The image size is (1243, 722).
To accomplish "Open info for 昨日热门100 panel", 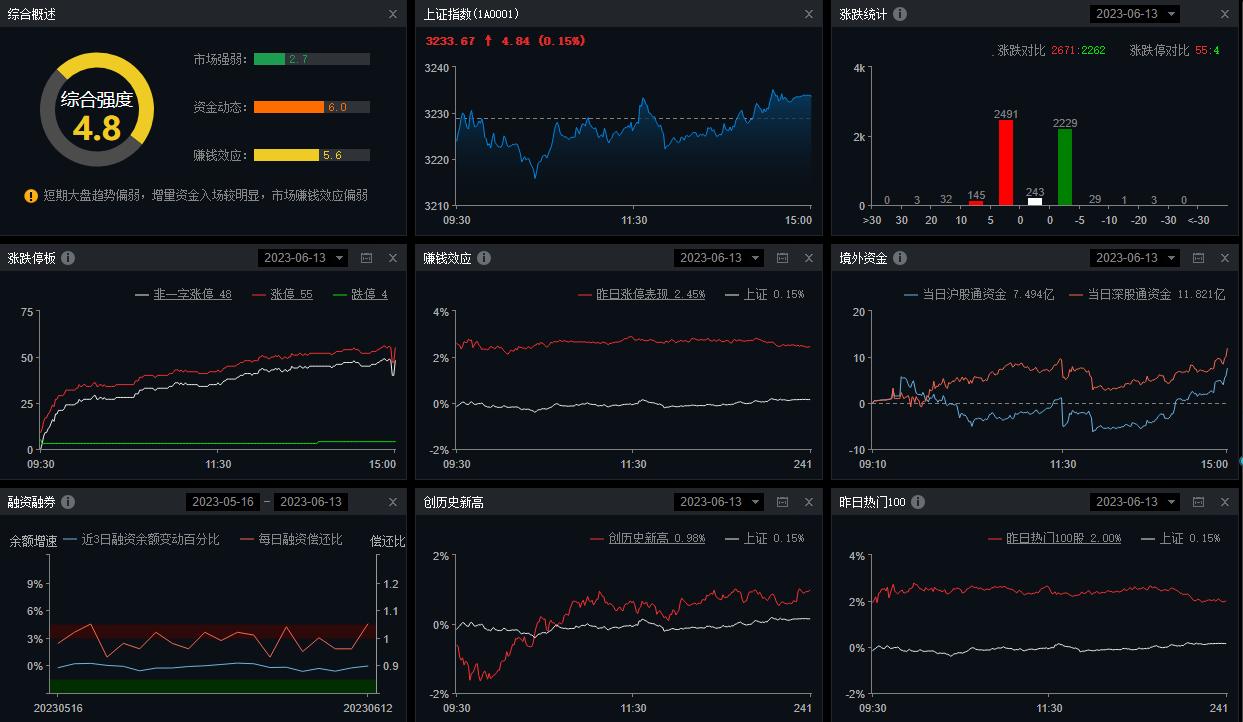I will (917, 502).
